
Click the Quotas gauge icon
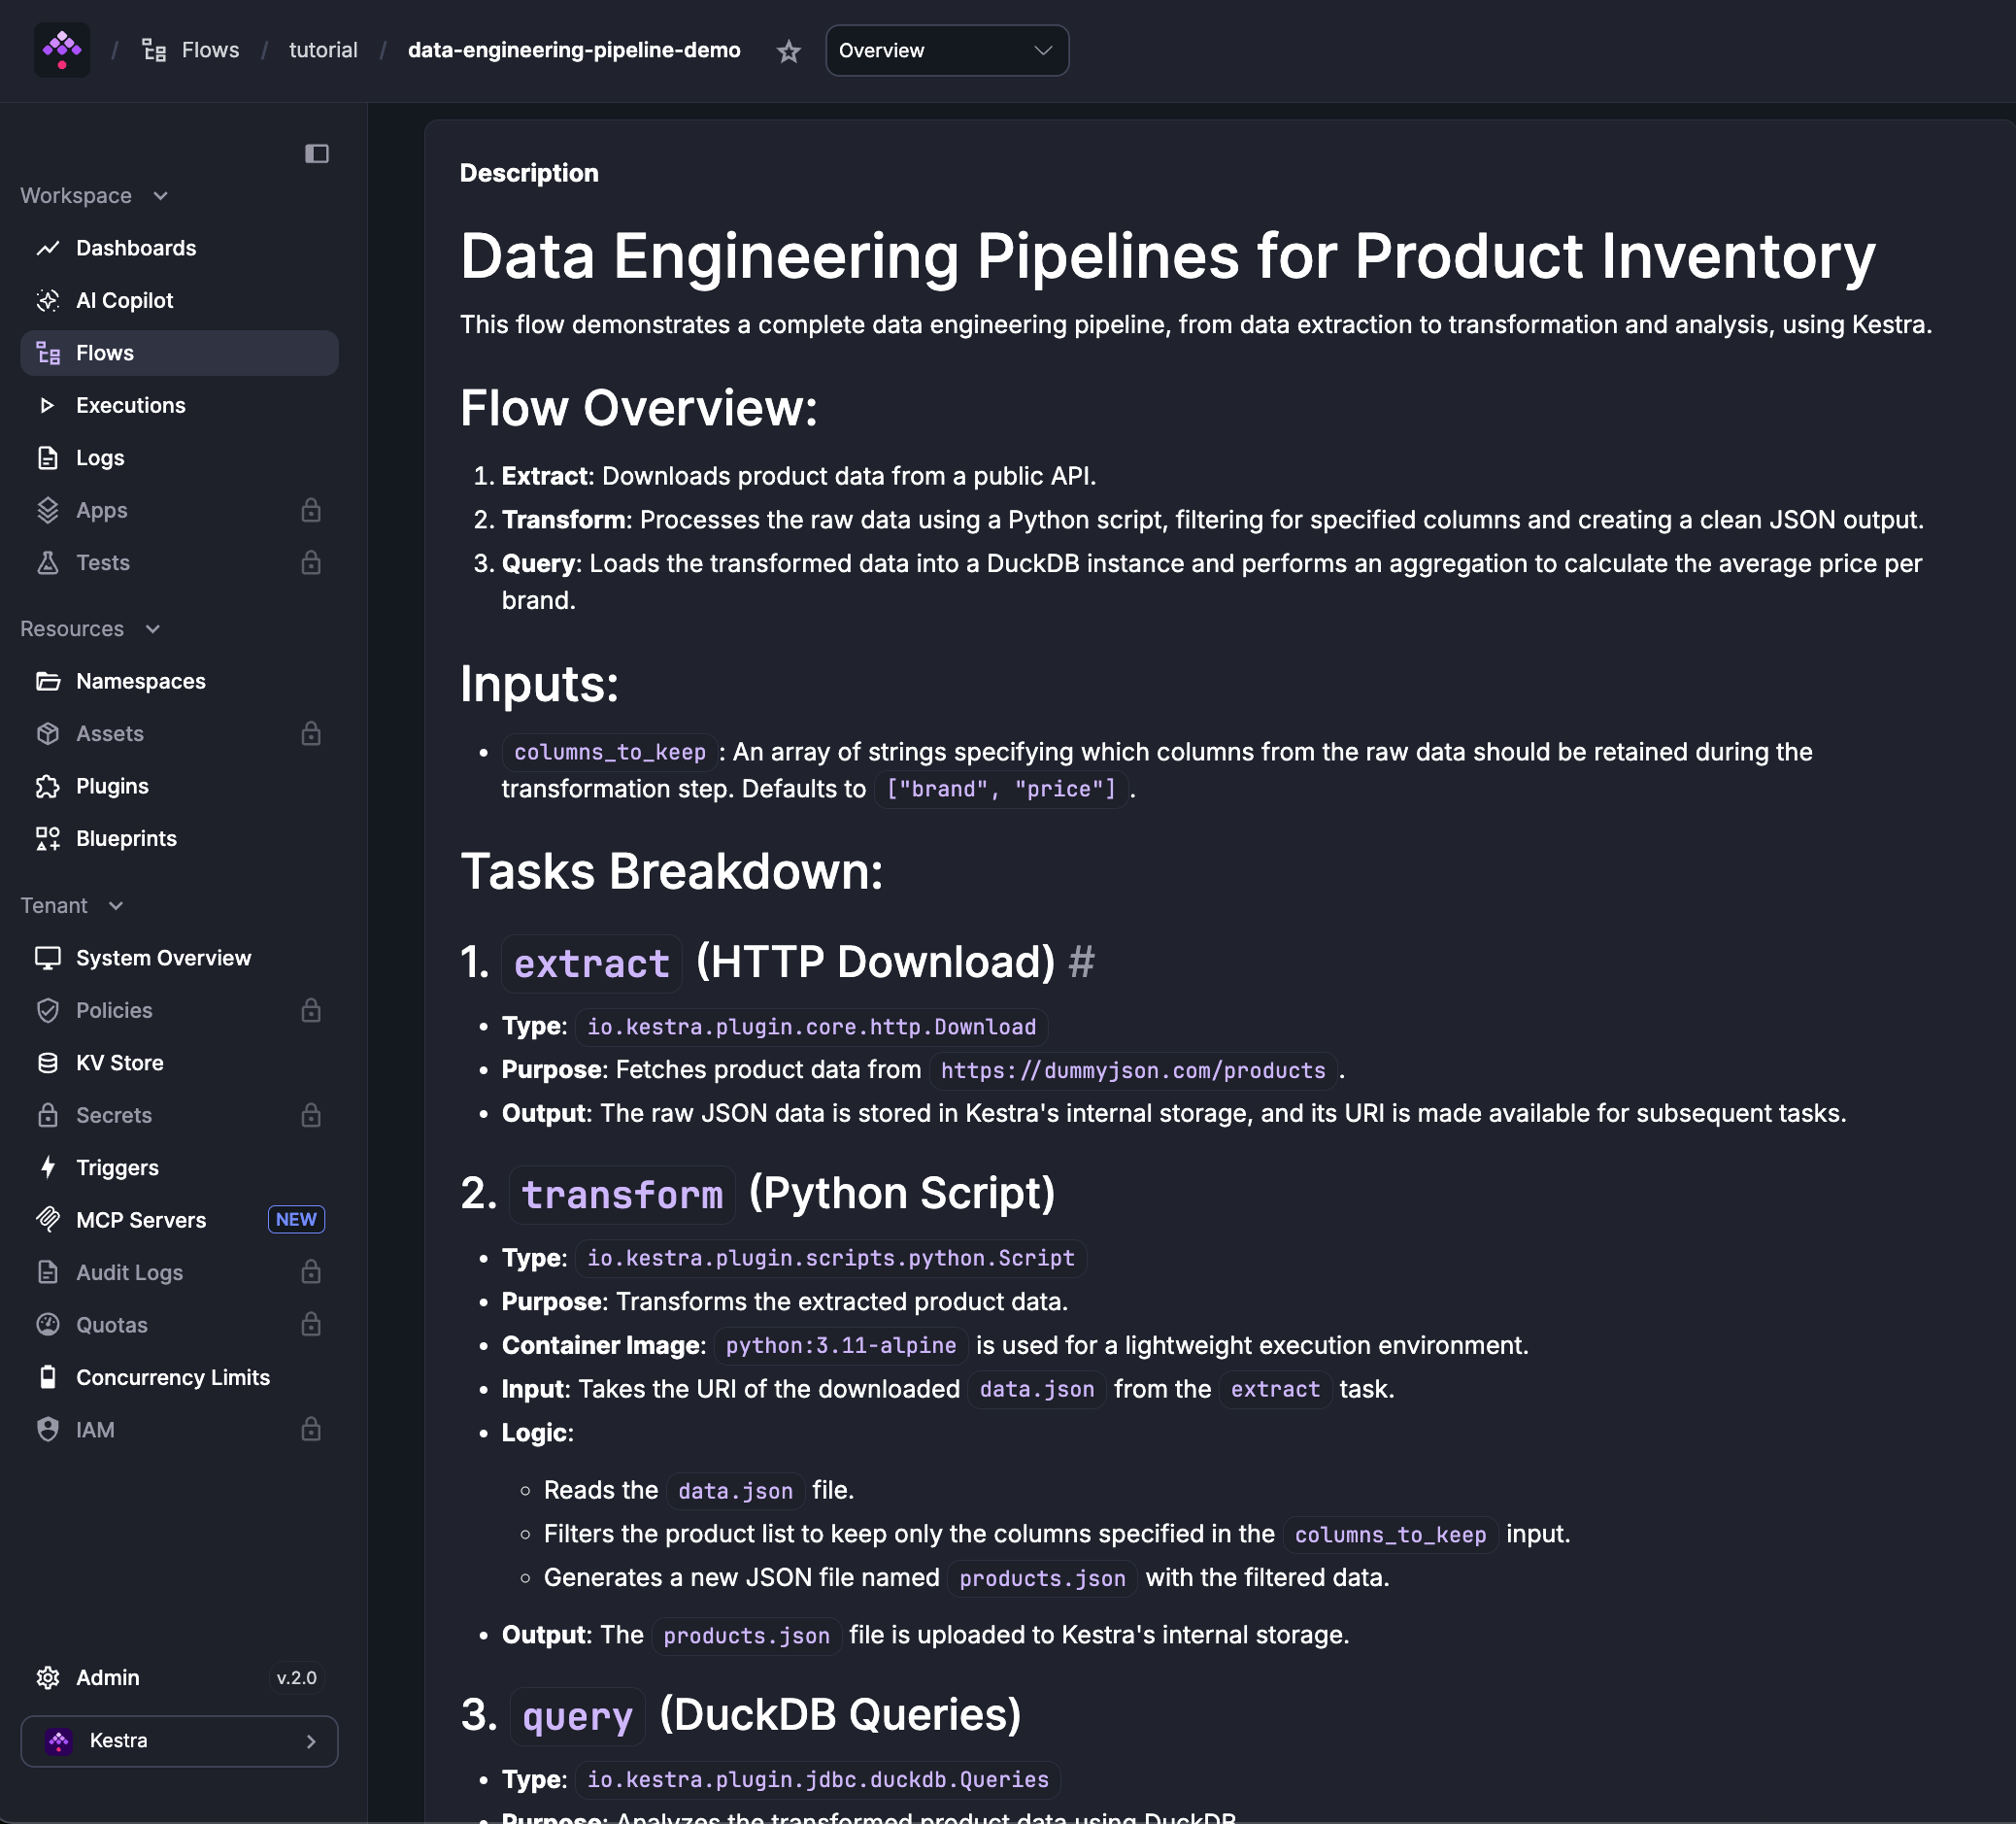48,1325
